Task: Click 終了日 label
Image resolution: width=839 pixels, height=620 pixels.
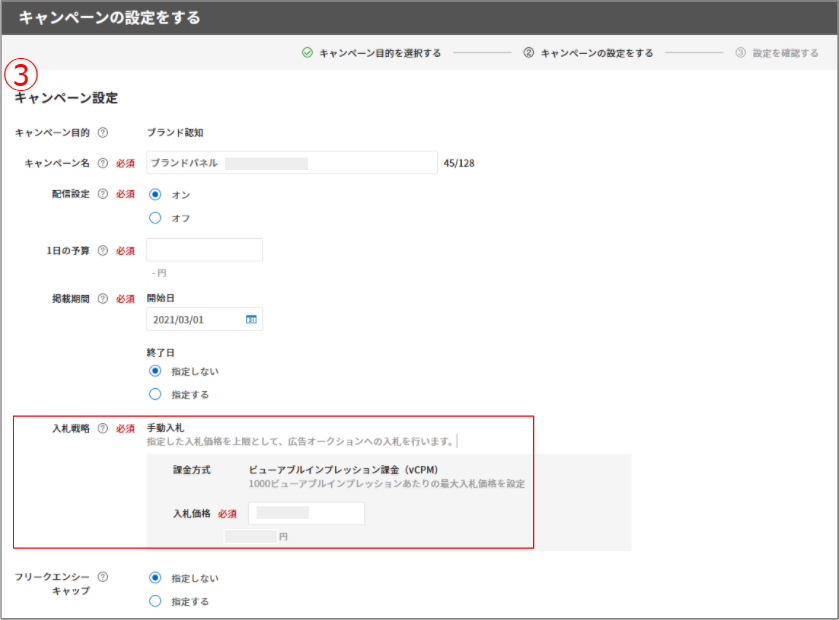Action: pos(161,353)
